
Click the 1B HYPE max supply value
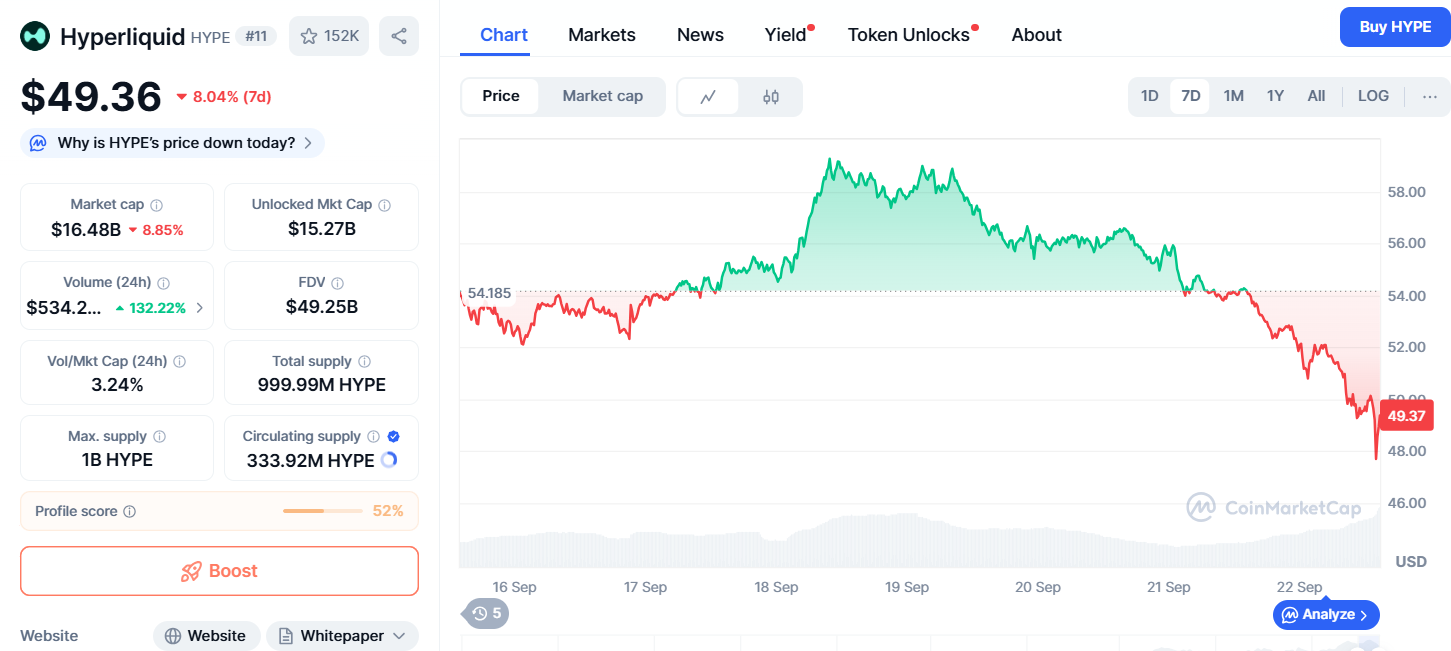coord(117,460)
